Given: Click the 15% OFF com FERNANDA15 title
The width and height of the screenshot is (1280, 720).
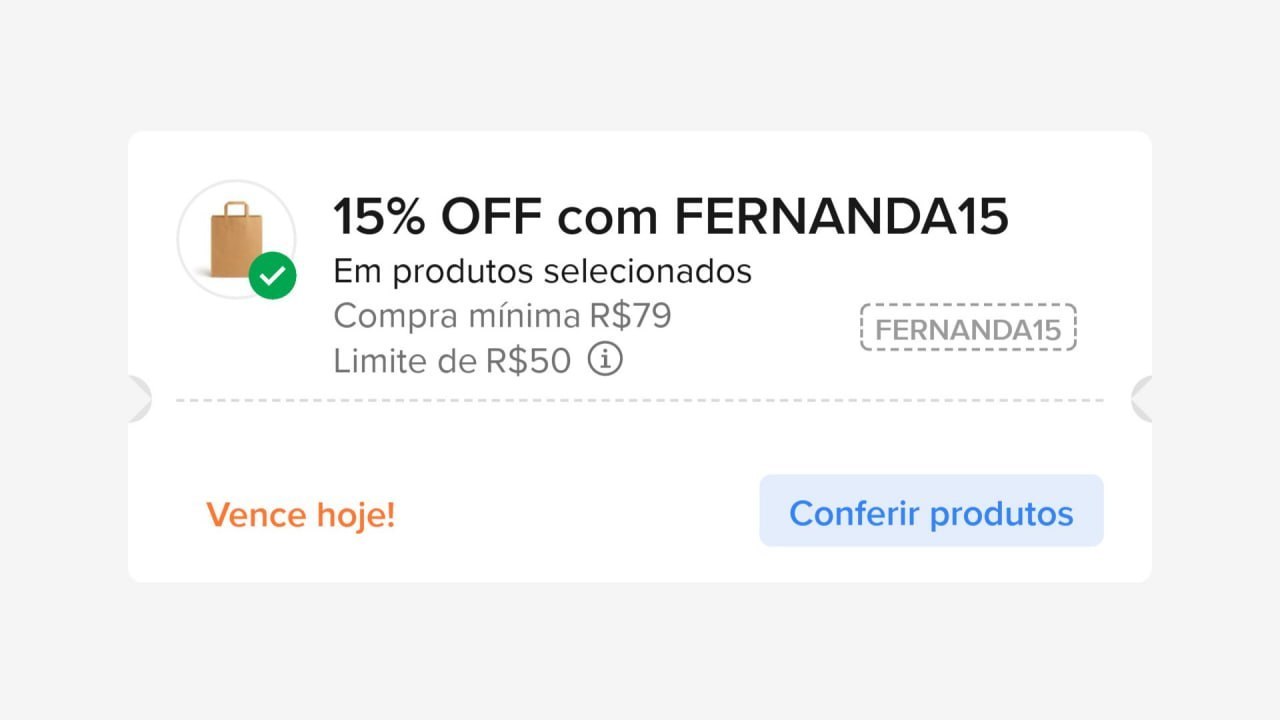Looking at the screenshot, I should pos(671,215).
